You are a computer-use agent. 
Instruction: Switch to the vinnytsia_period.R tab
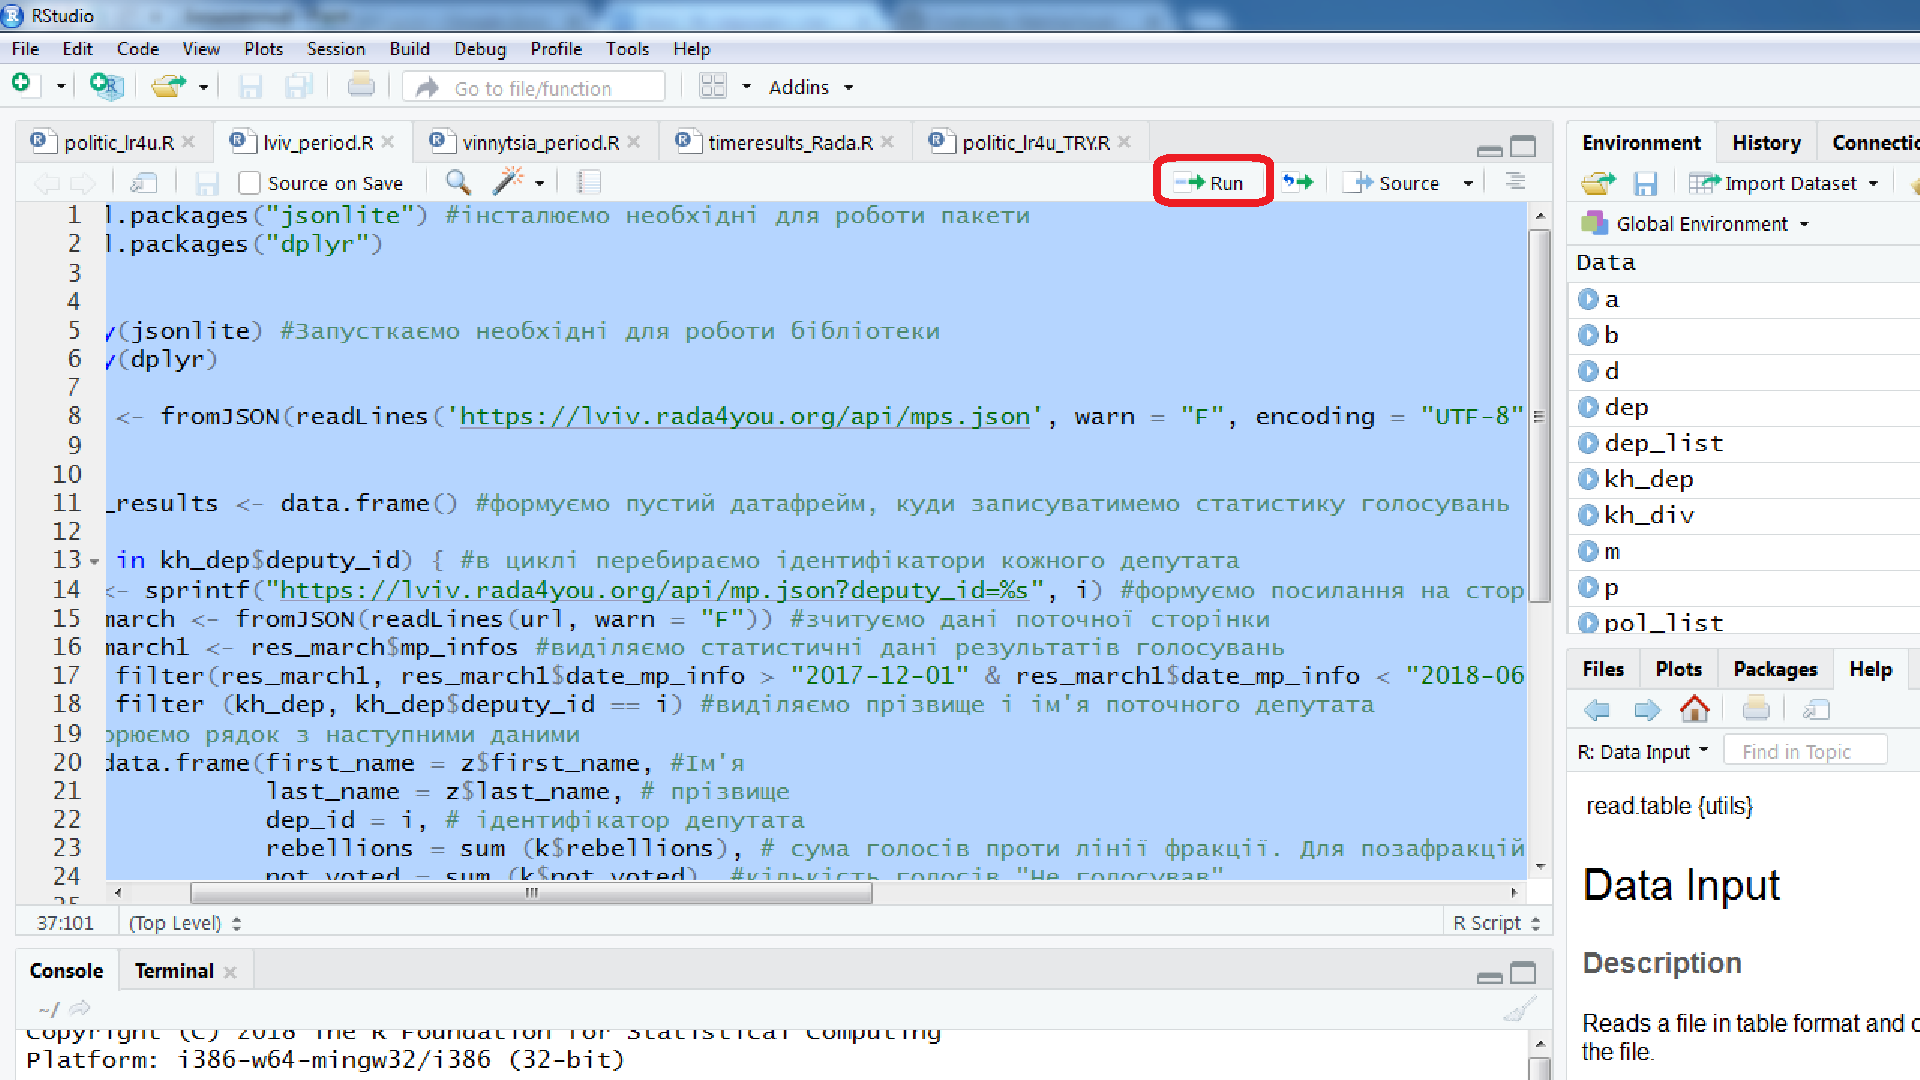(540, 143)
